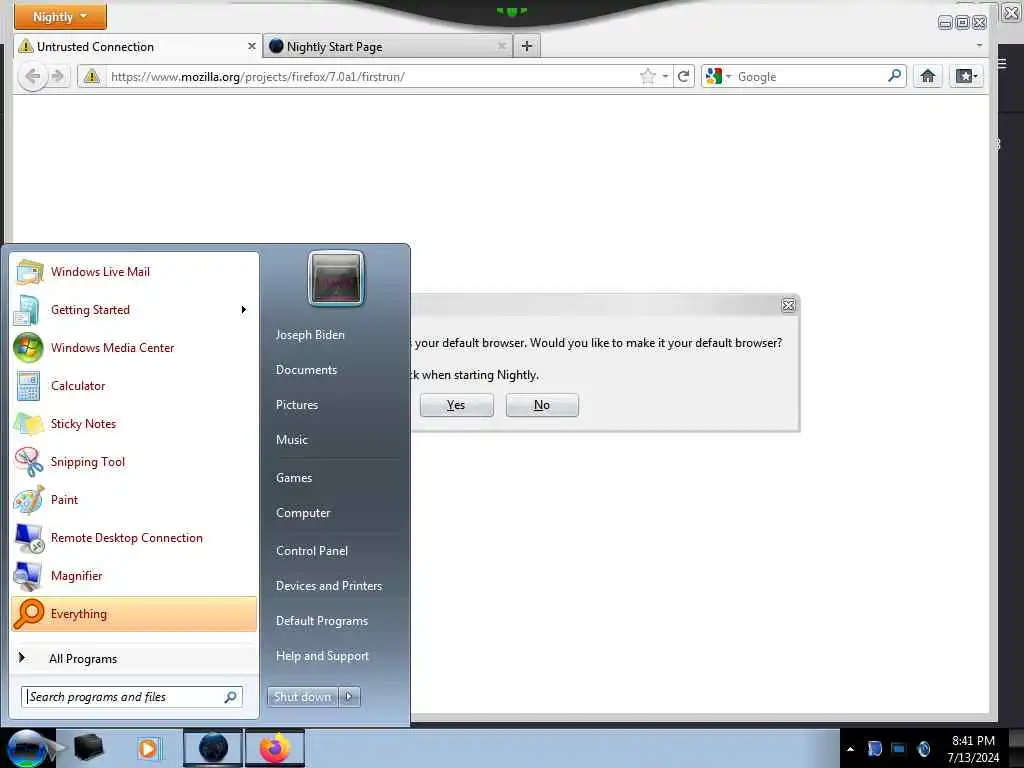
Task: Click the Sticky Notes icon
Action: pos(29,424)
